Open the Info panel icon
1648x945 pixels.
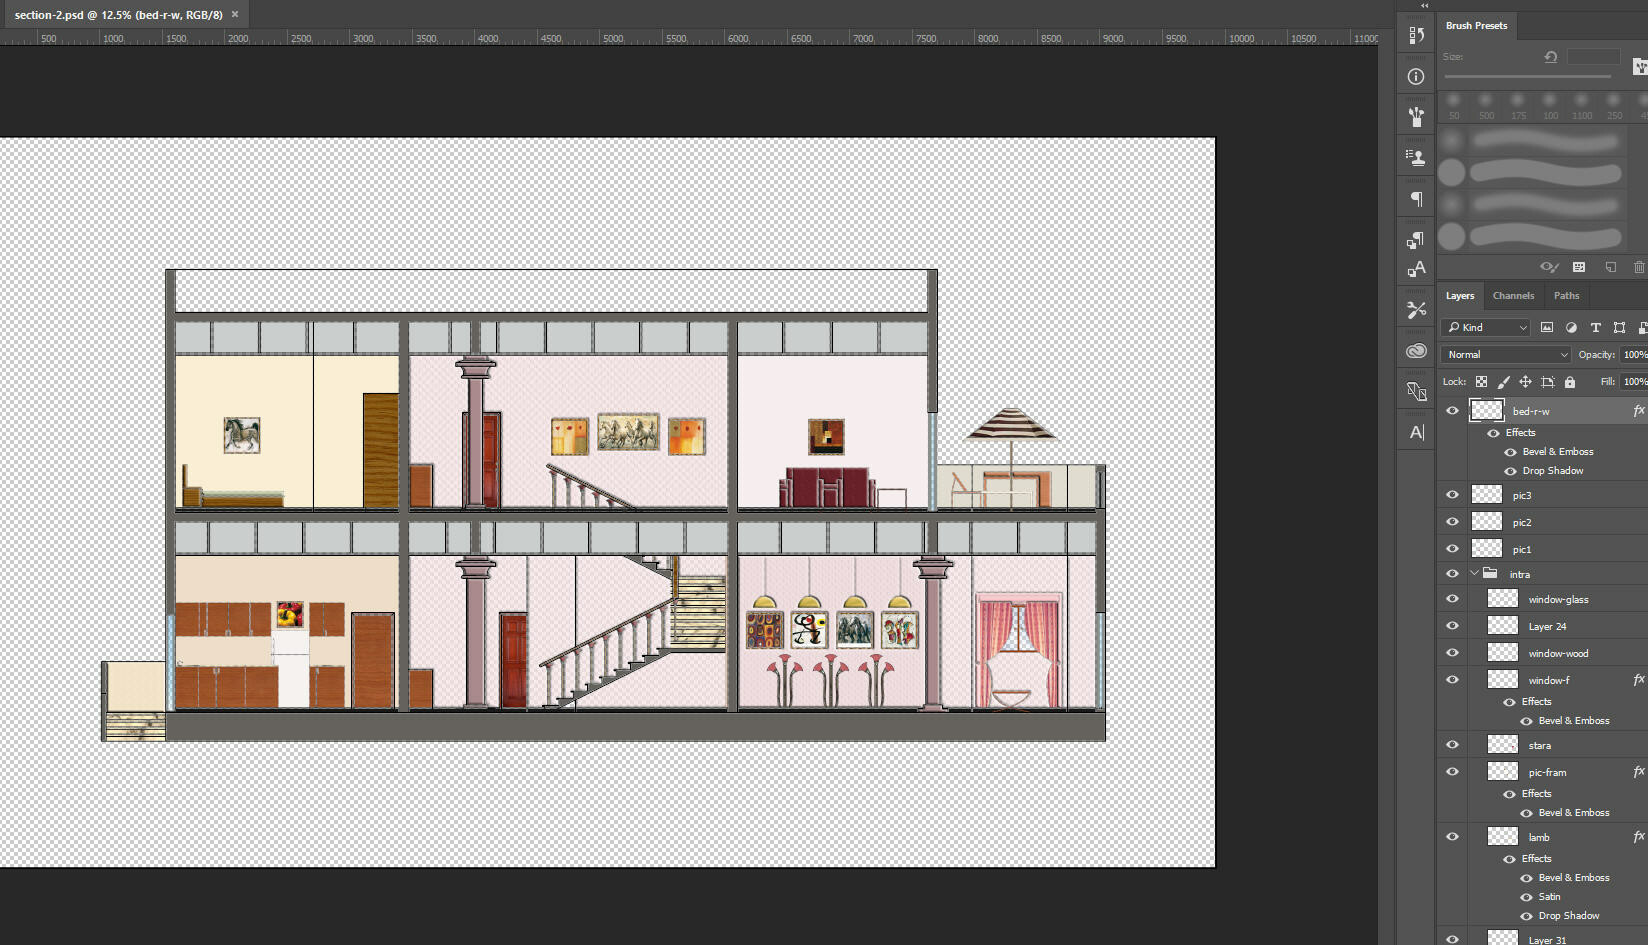[1415, 75]
